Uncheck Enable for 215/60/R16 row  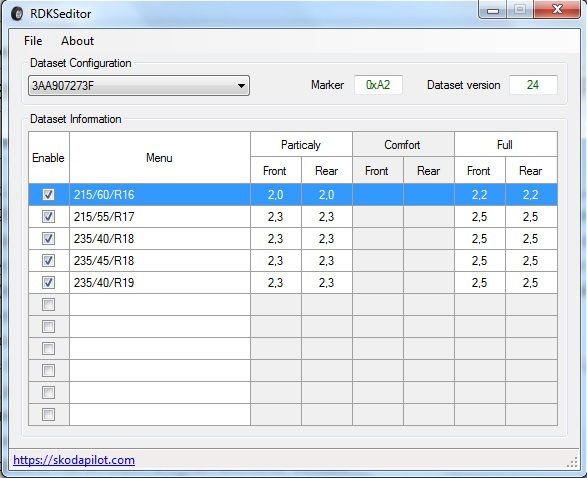48,195
